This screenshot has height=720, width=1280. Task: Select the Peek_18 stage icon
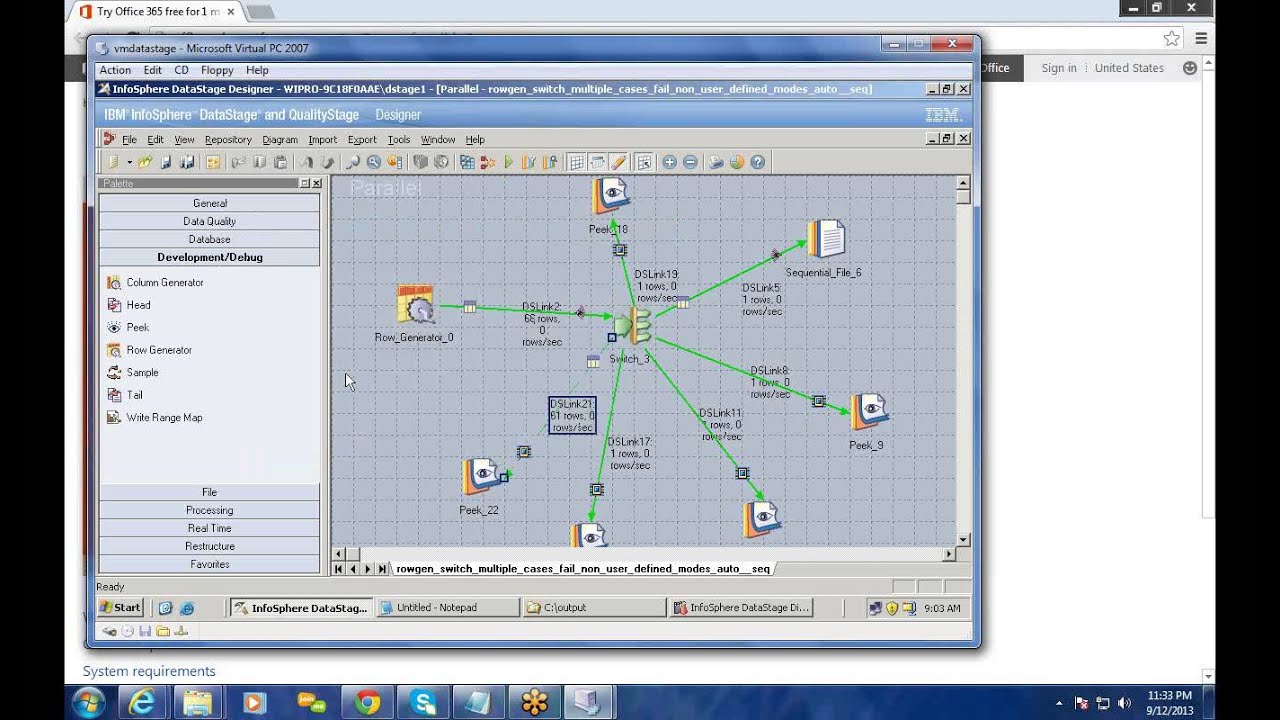(610, 196)
